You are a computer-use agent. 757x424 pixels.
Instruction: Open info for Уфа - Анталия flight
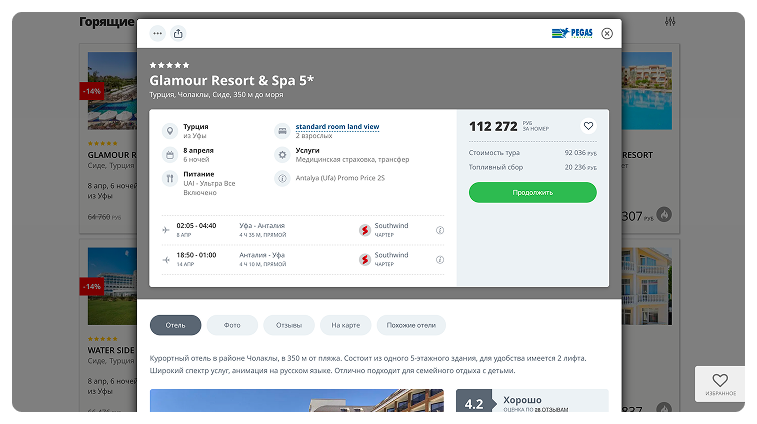pos(440,230)
